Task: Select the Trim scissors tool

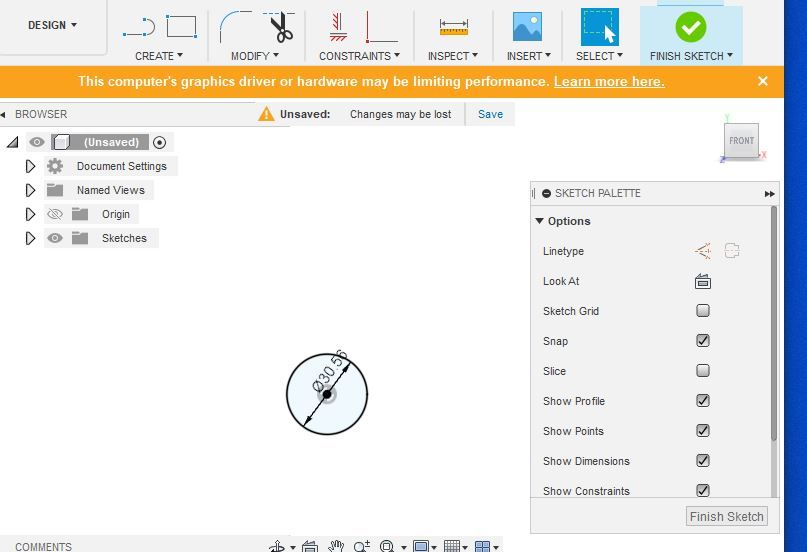Action: tap(281, 27)
